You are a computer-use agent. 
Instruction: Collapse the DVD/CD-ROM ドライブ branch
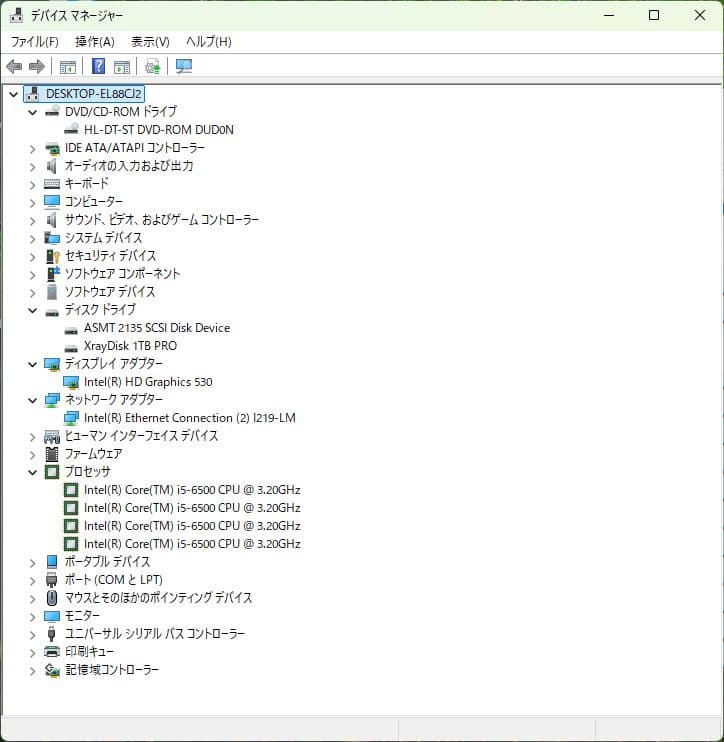pos(32,112)
